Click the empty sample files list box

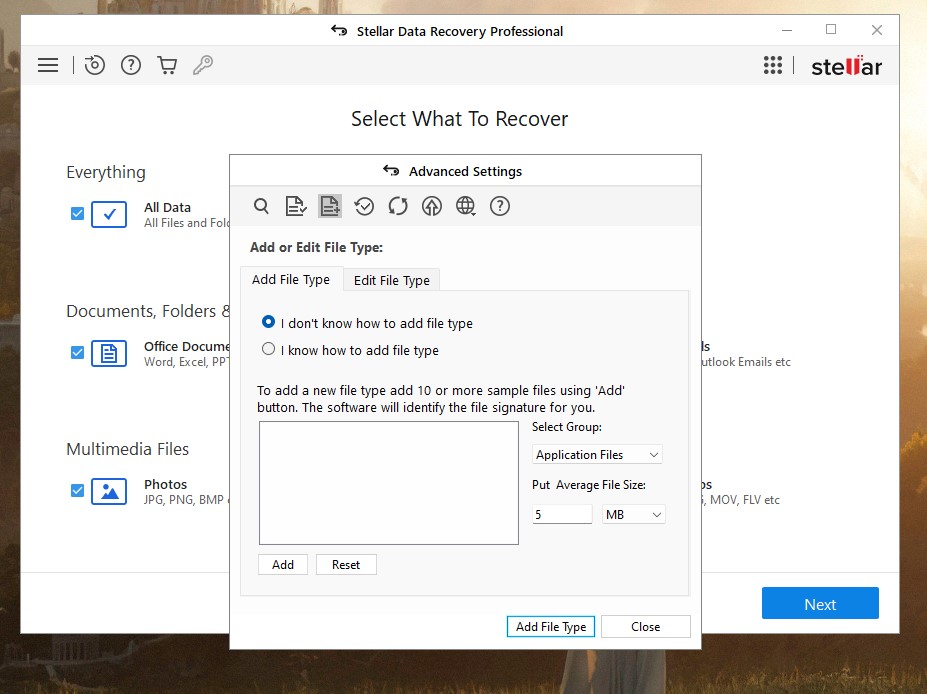pos(389,483)
